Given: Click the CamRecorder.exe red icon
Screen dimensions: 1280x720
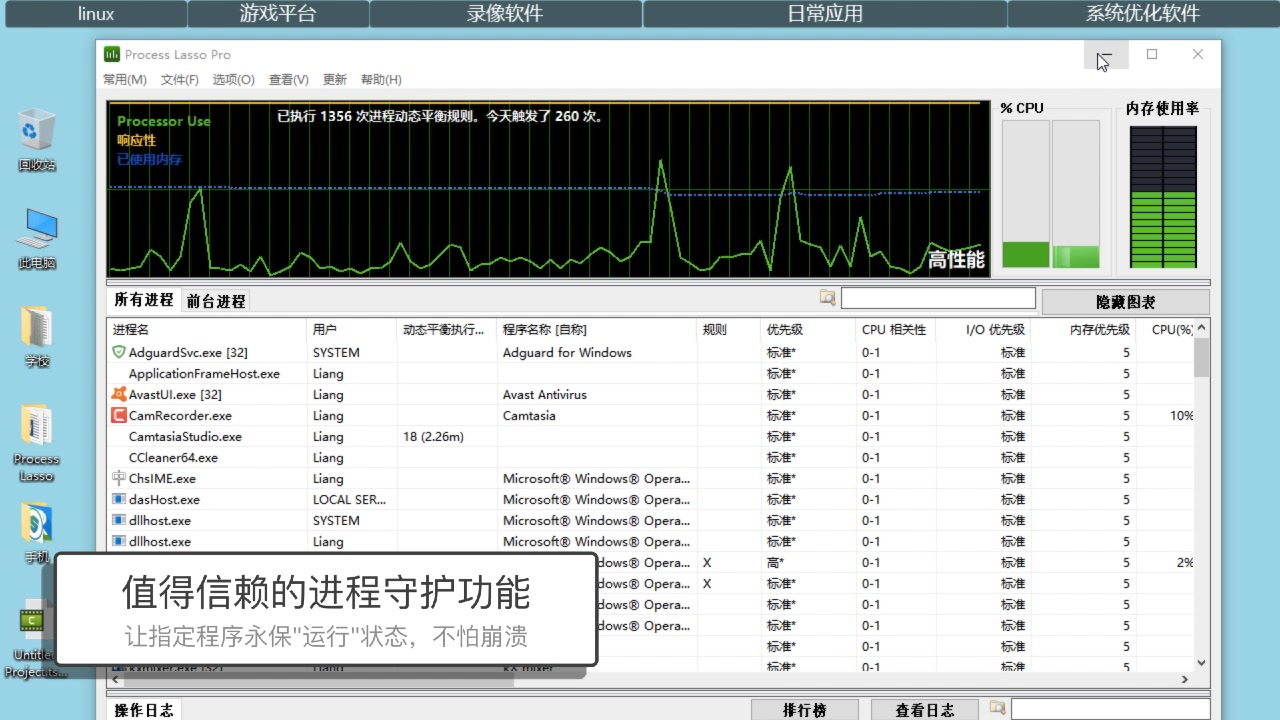Looking at the screenshot, I should (x=119, y=415).
